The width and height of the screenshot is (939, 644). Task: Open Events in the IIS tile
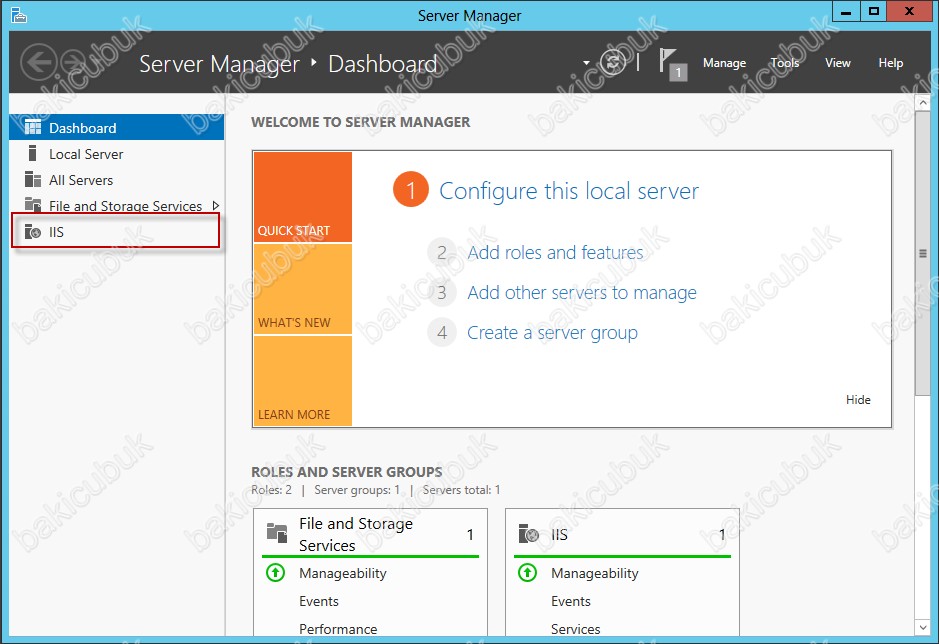click(x=571, y=601)
